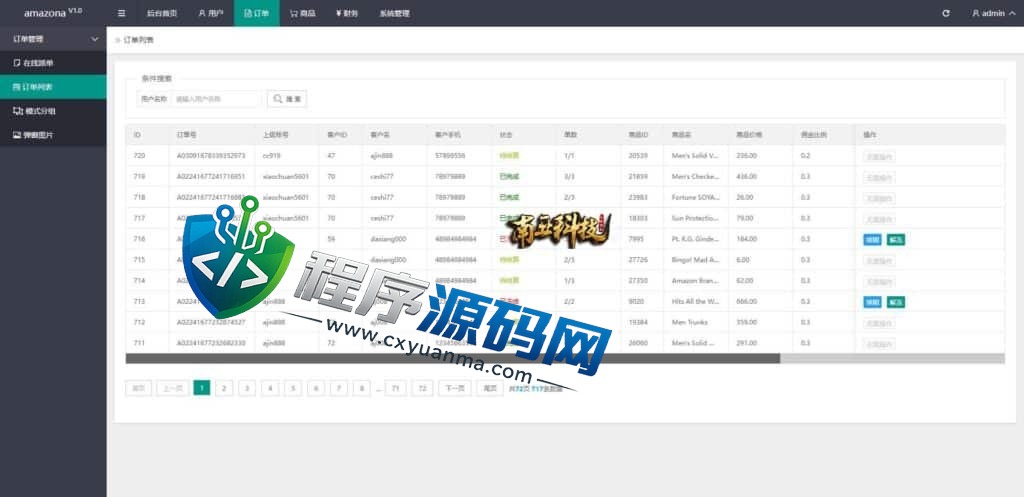
Task: Click order number A02241677232682330
Action: point(211,343)
